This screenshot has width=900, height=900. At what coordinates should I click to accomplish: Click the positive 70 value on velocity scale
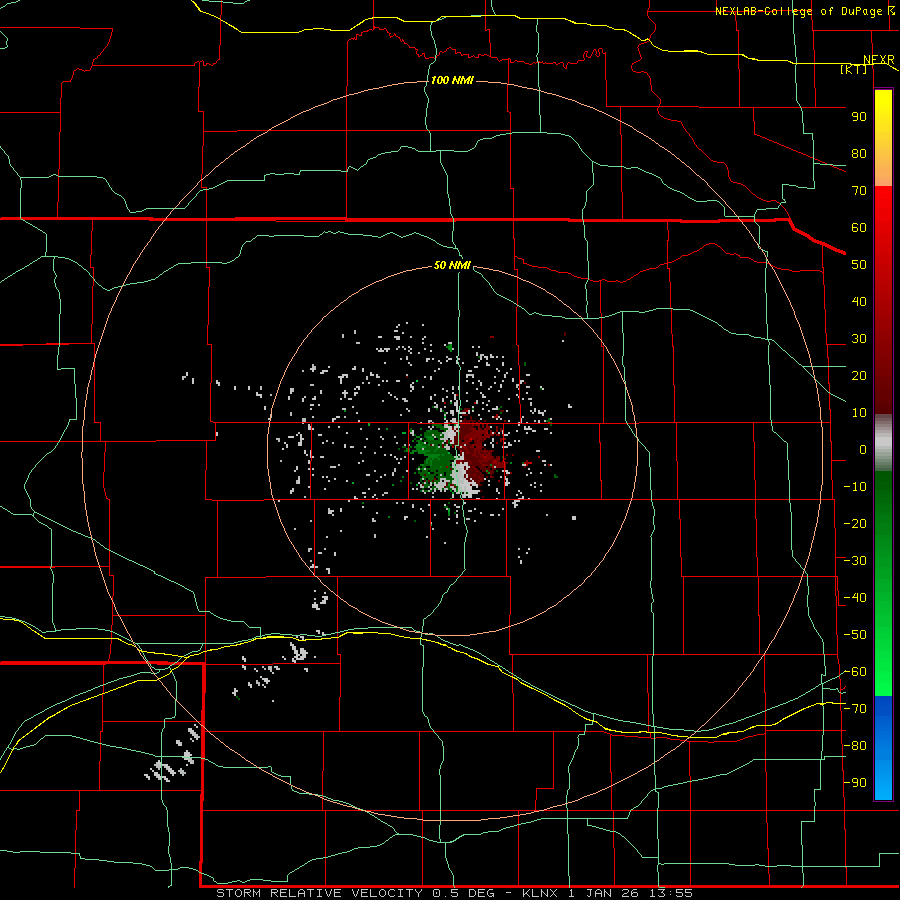(x=859, y=191)
